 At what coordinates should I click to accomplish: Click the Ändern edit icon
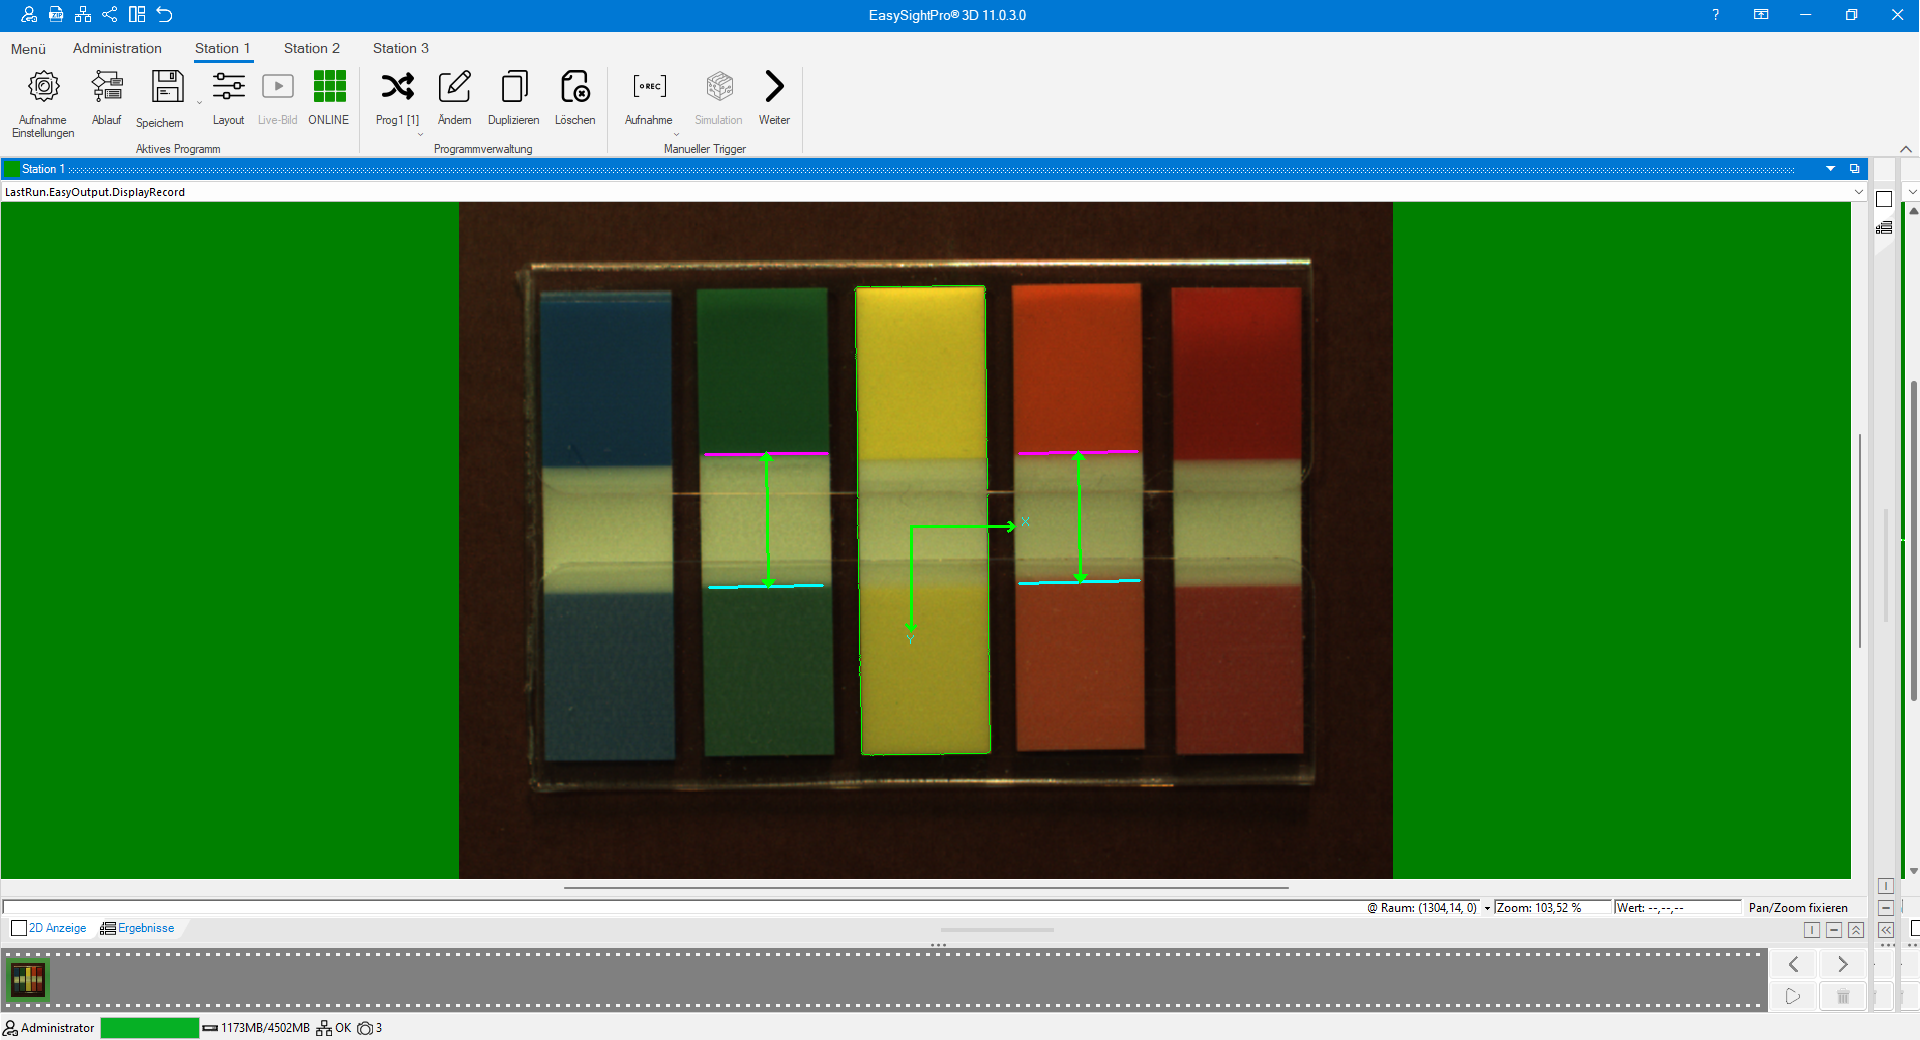pos(454,88)
